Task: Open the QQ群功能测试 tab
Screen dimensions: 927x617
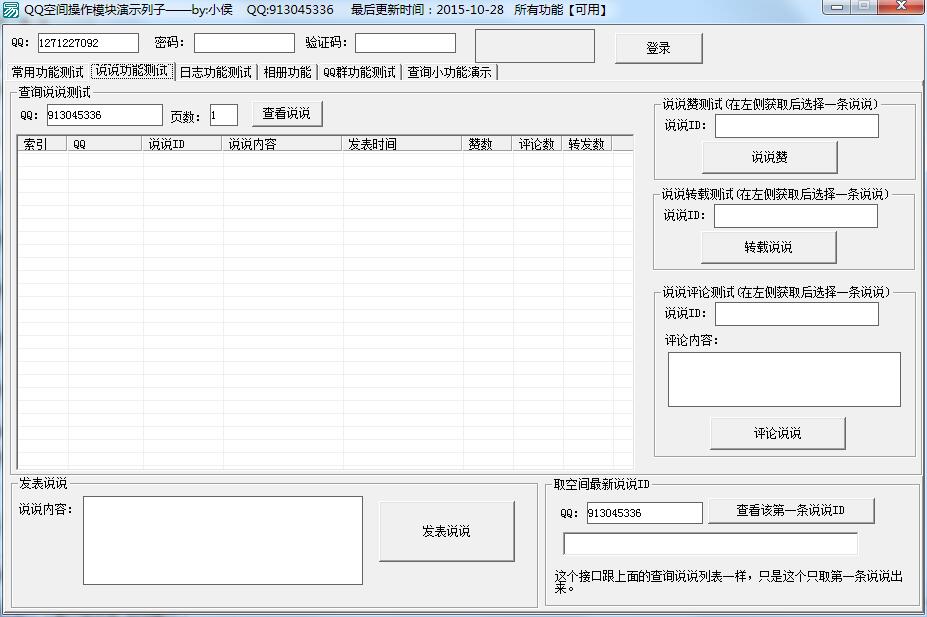Action: [x=359, y=72]
